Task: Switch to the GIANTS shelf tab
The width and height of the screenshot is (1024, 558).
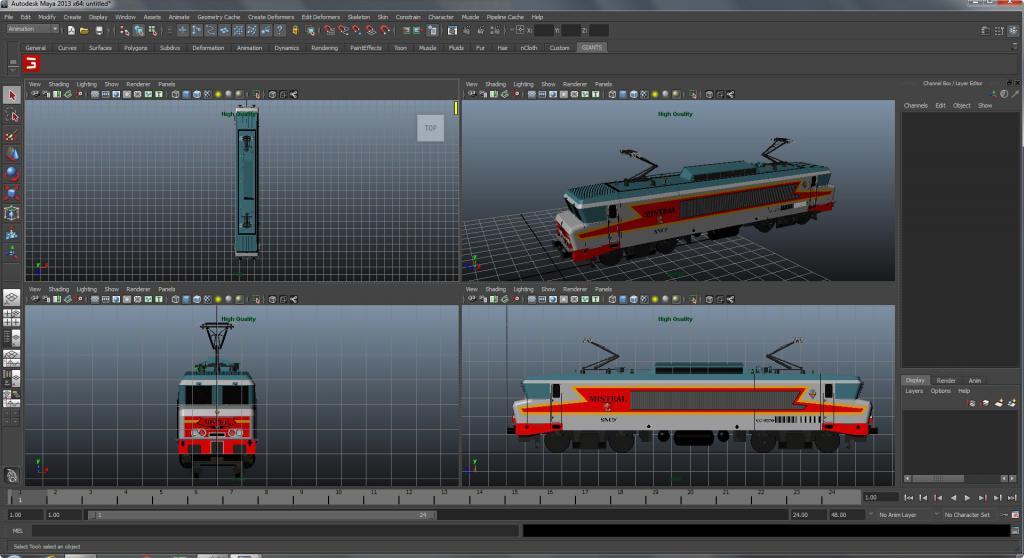Action: click(592, 48)
